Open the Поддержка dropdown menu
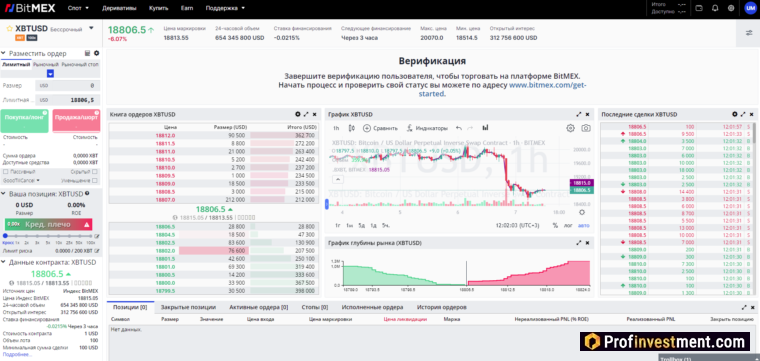760x361 pixels. point(225,8)
